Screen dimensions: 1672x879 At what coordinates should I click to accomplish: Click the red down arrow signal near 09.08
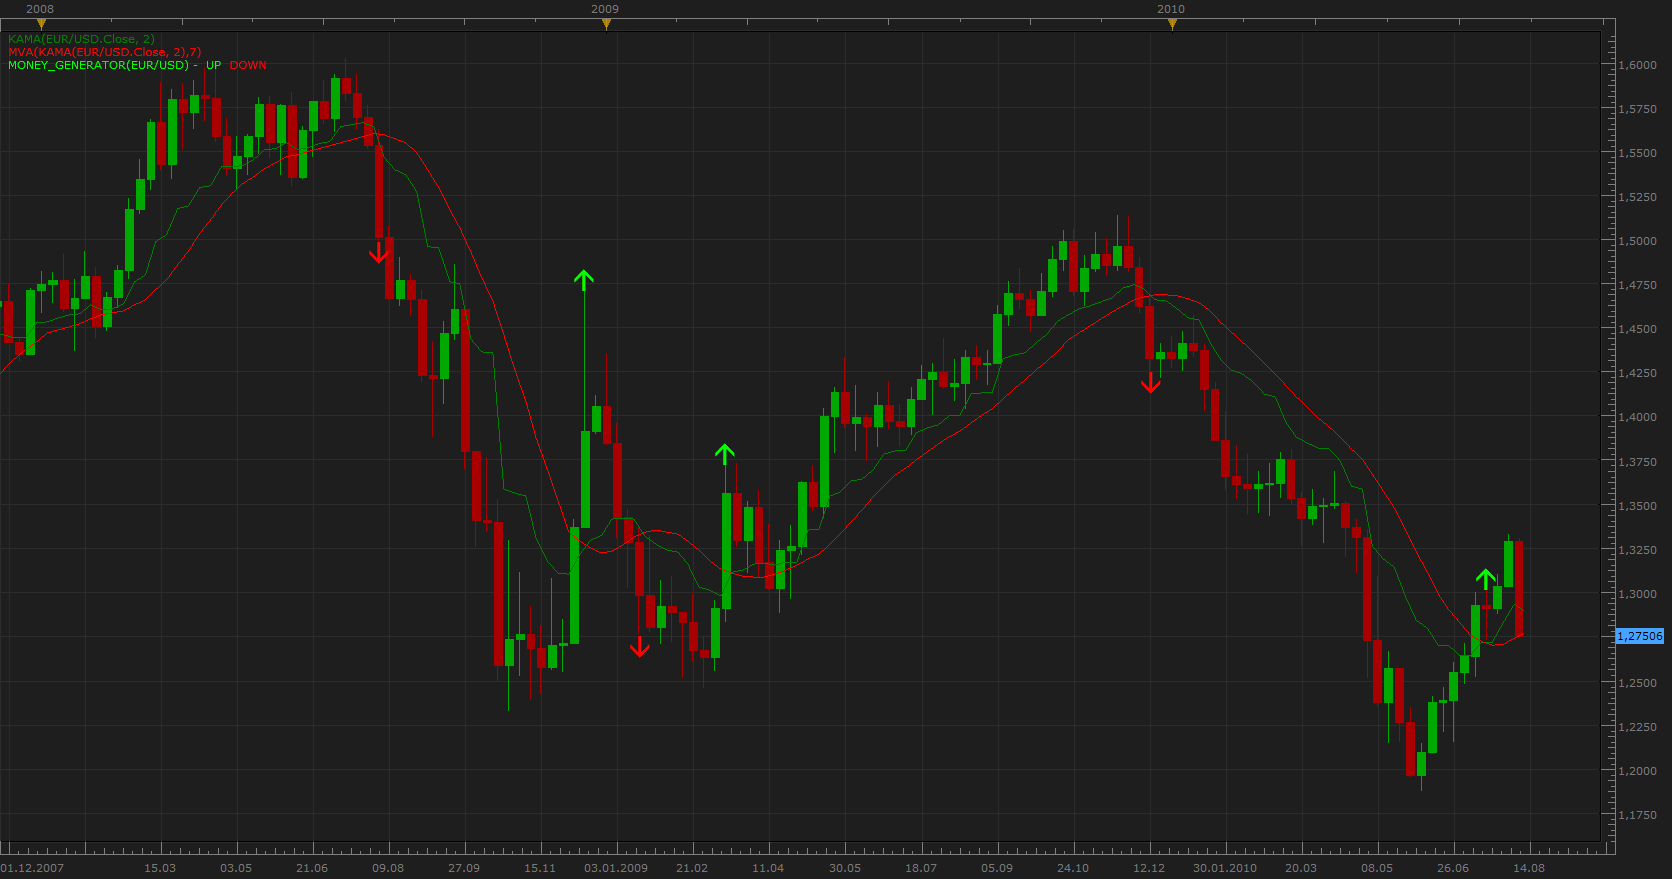pos(378,252)
